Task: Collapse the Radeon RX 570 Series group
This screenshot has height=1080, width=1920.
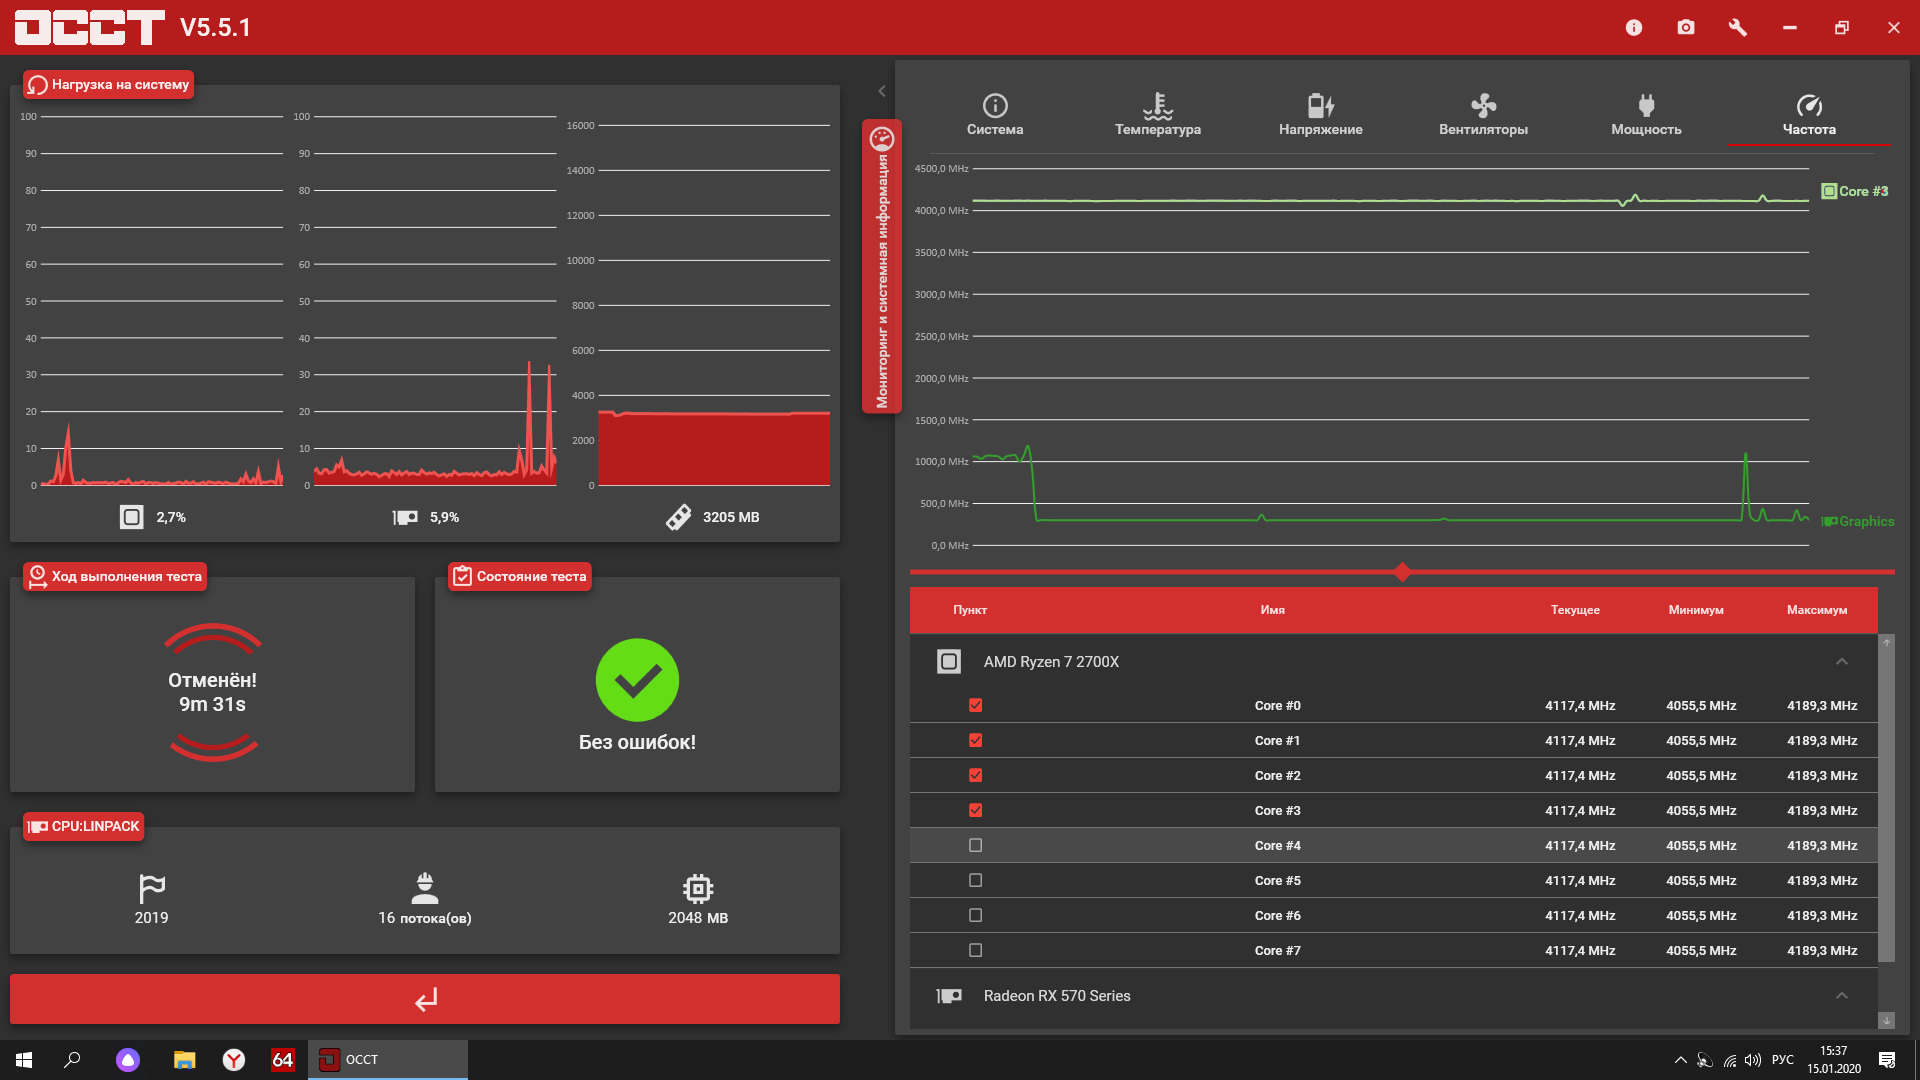Action: 1842,996
